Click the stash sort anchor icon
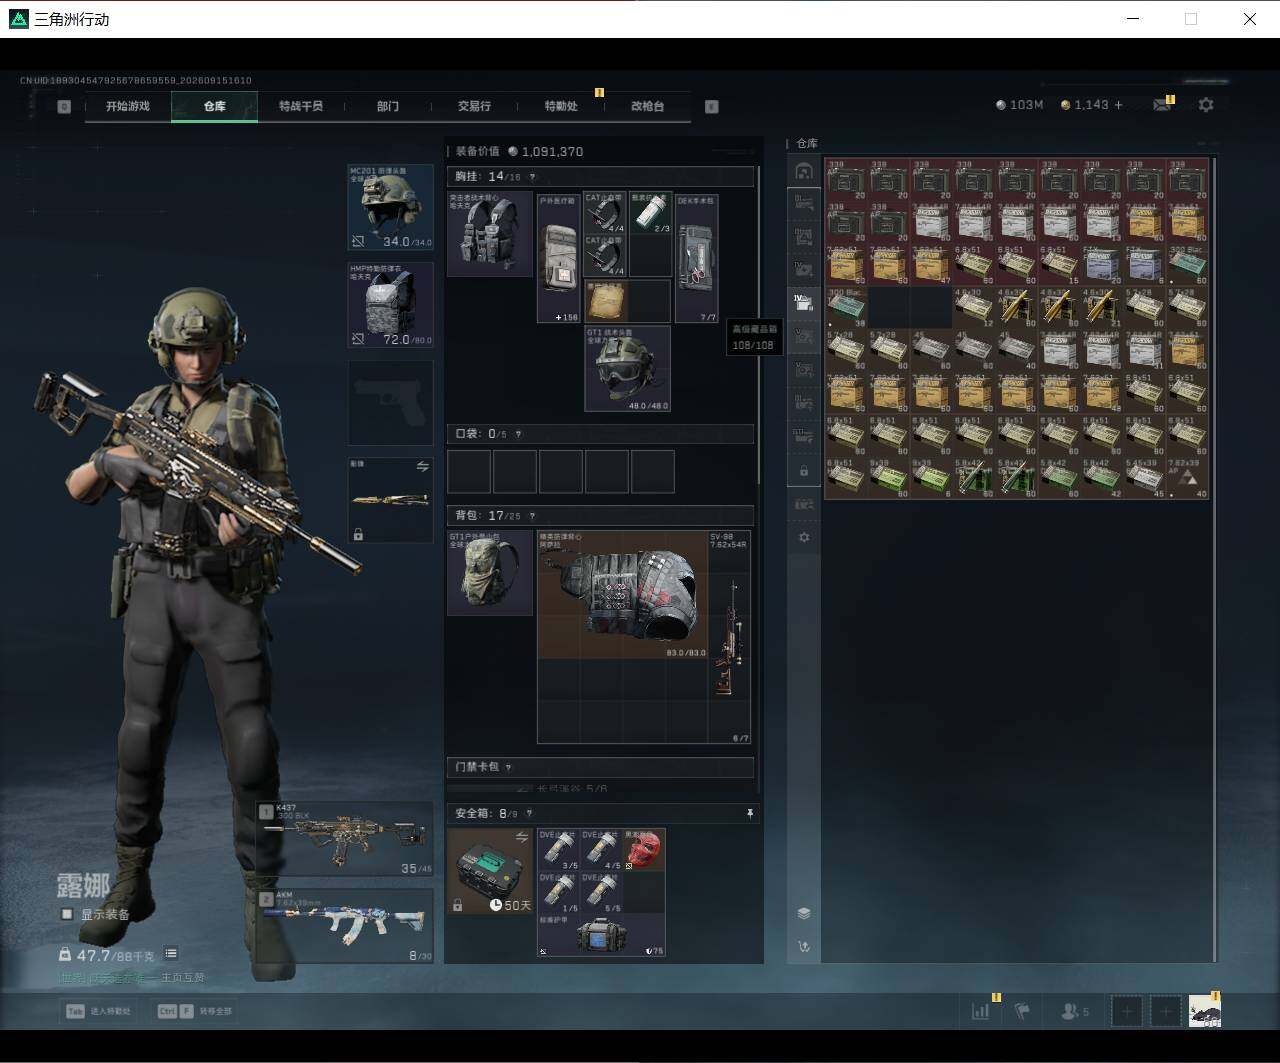 click(x=804, y=946)
